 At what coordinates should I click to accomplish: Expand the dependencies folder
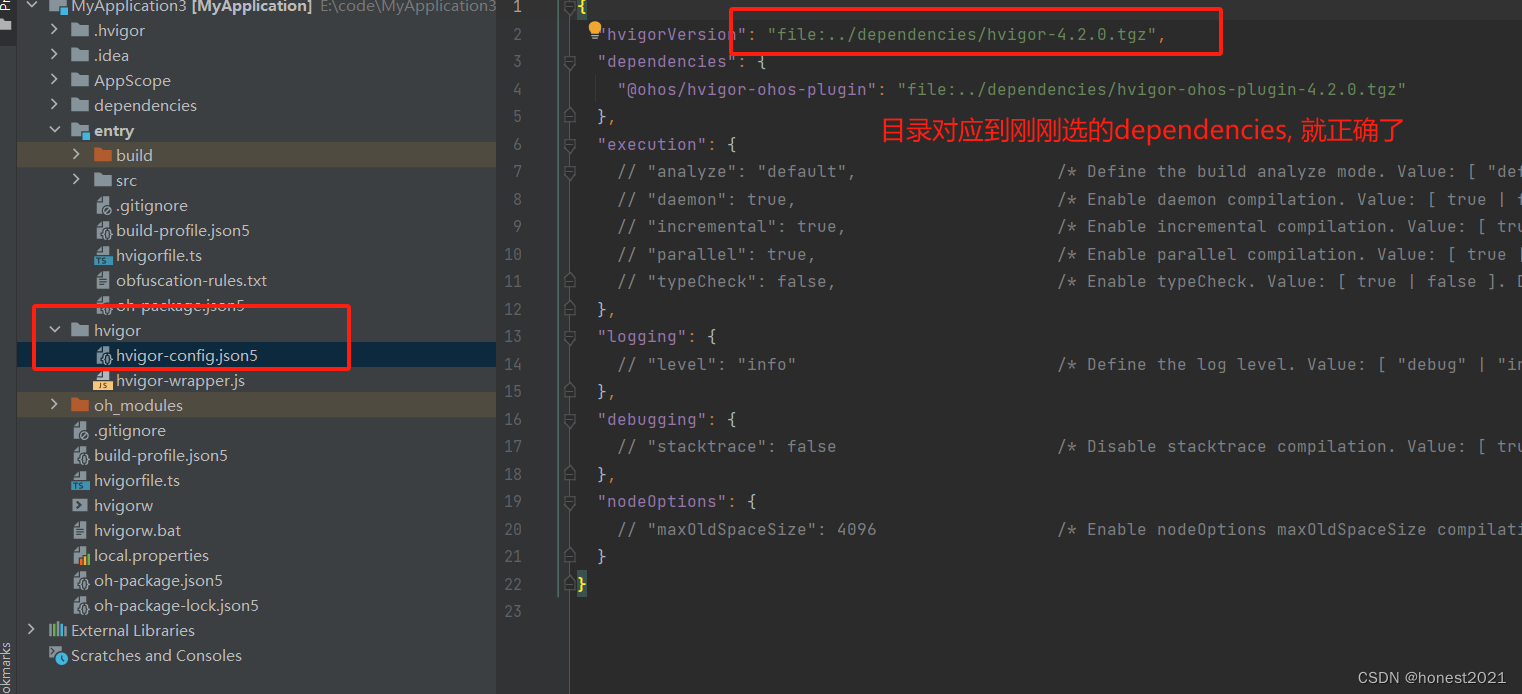click(56, 105)
